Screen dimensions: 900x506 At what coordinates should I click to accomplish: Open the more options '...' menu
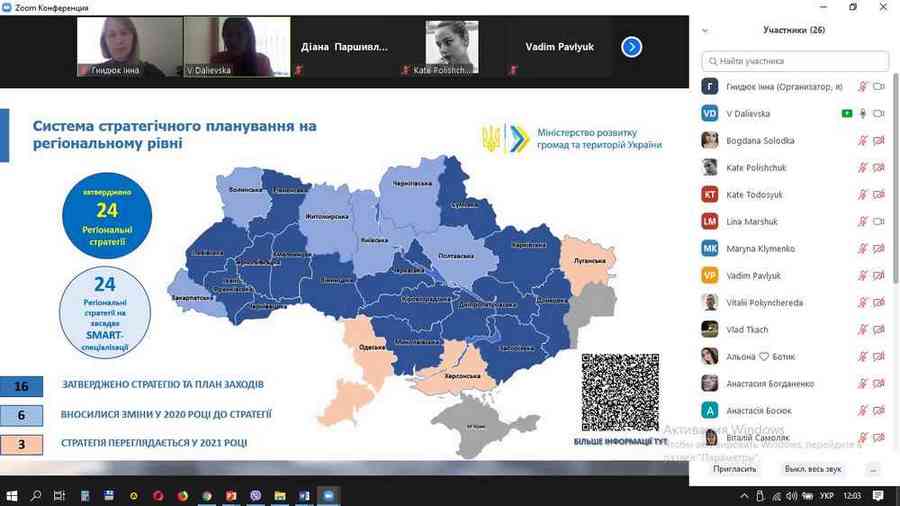pyautogui.click(x=873, y=469)
